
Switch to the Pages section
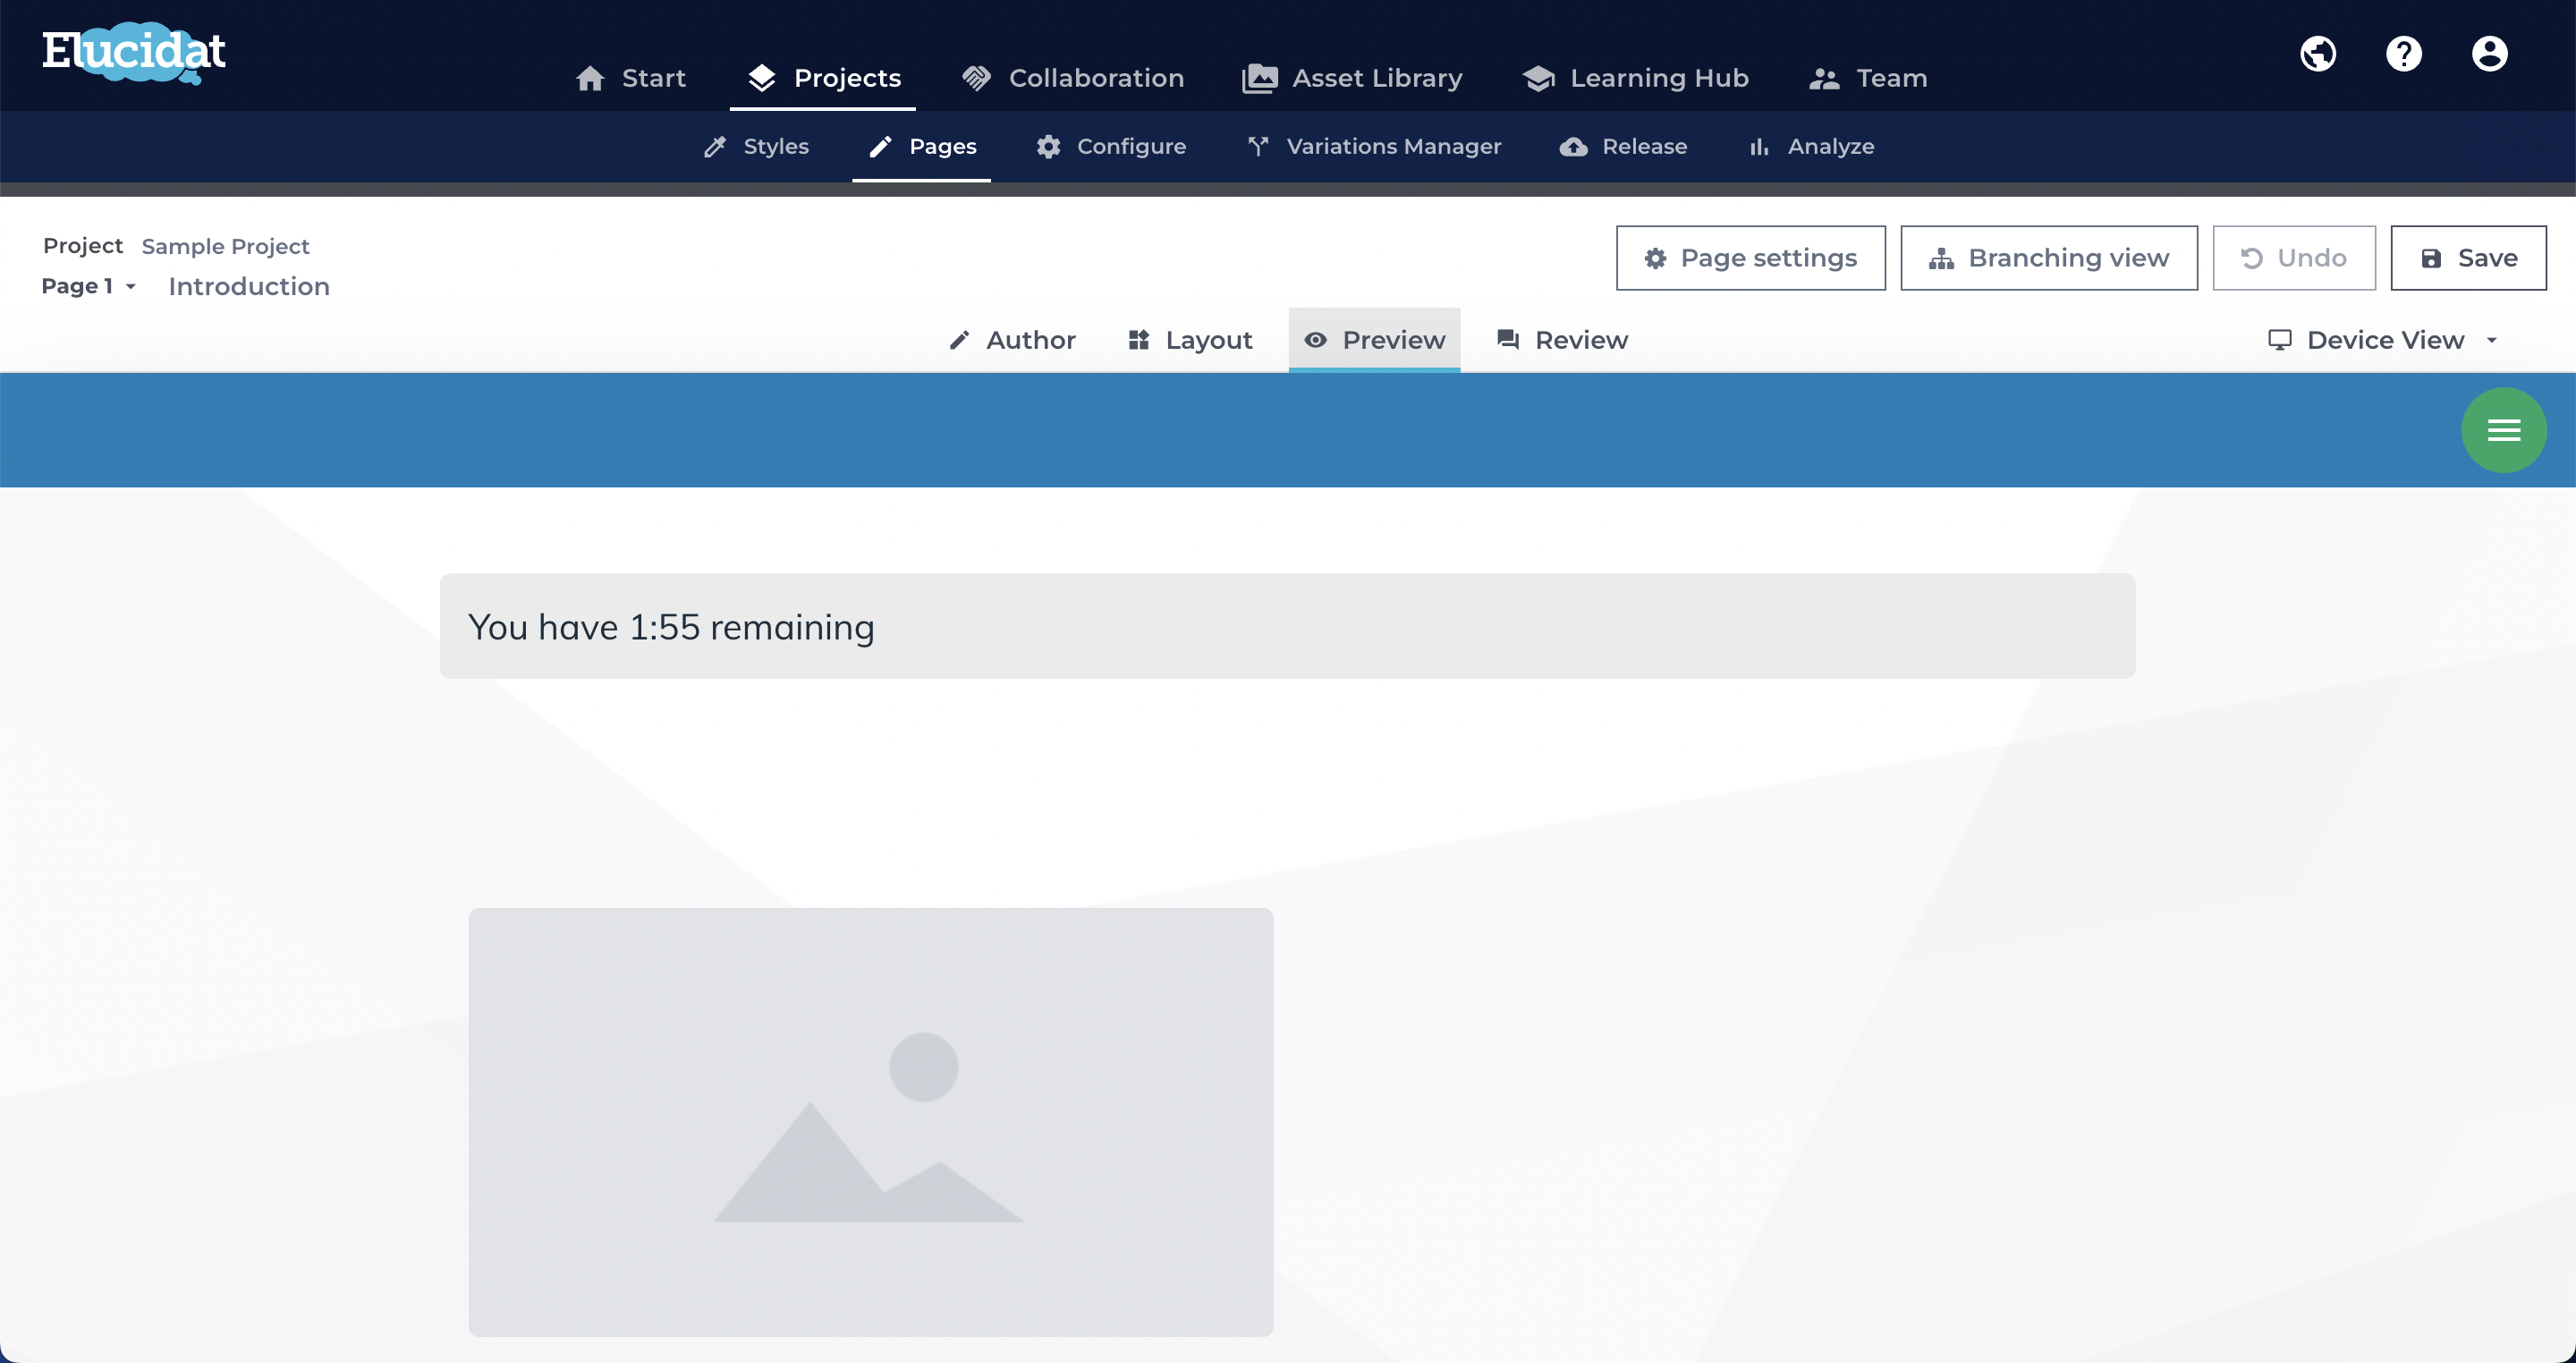point(922,146)
